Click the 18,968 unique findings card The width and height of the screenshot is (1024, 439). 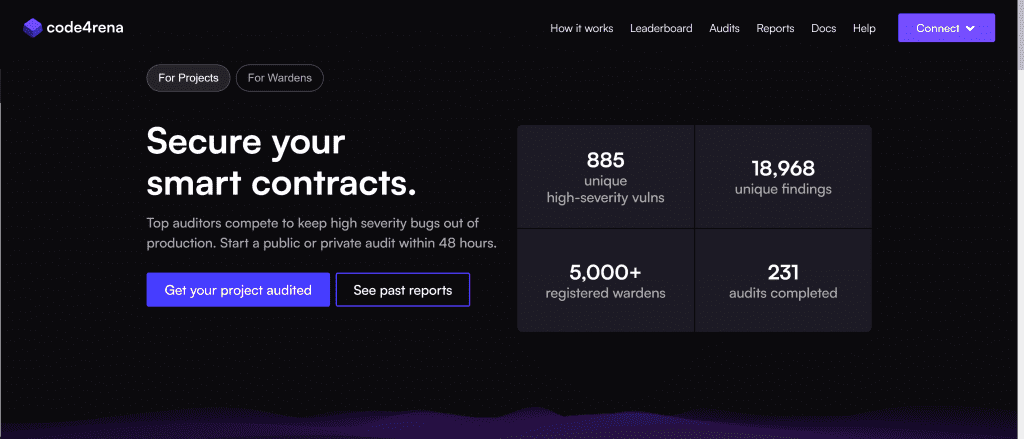click(783, 176)
